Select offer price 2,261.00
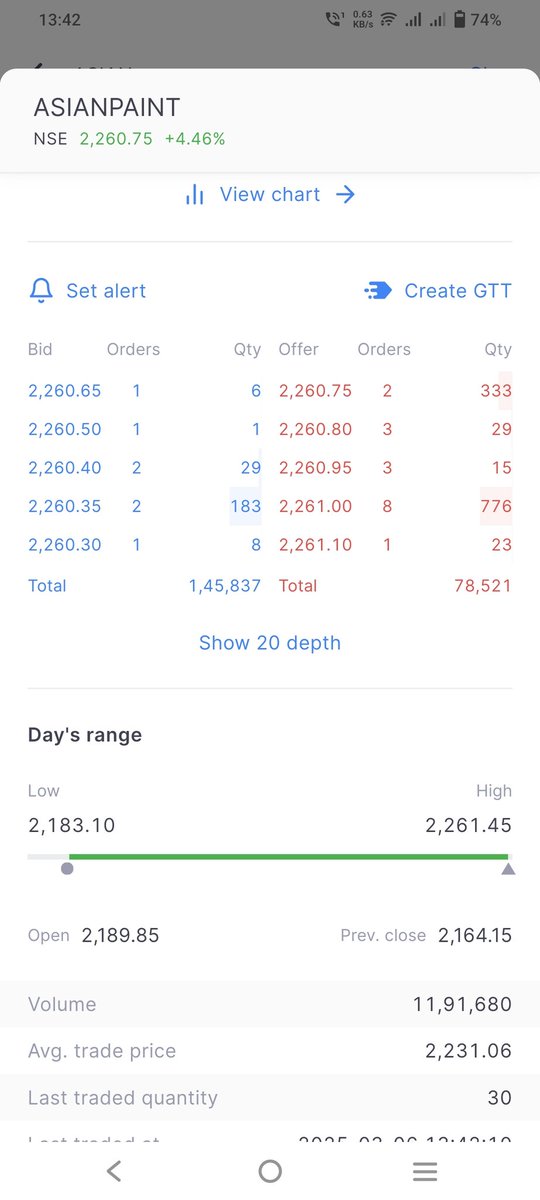540x1200 pixels. [316, 506]
